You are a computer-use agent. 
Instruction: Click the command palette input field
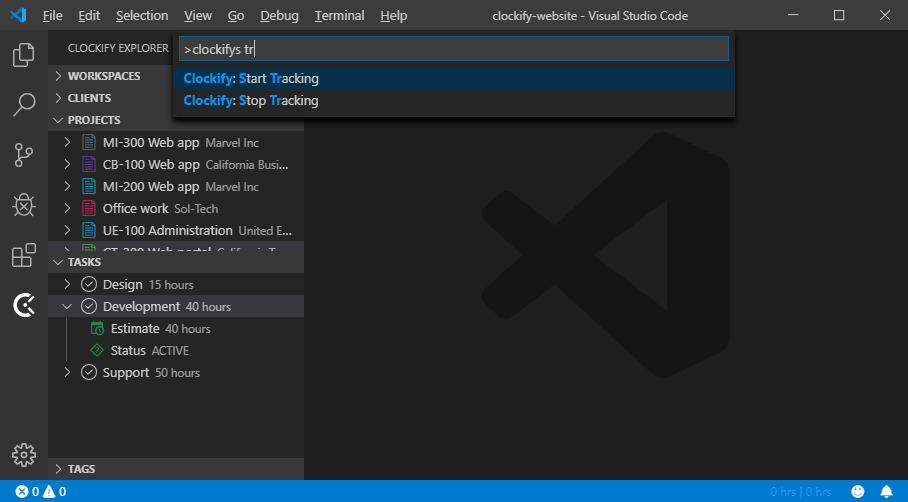coord(453,49)
